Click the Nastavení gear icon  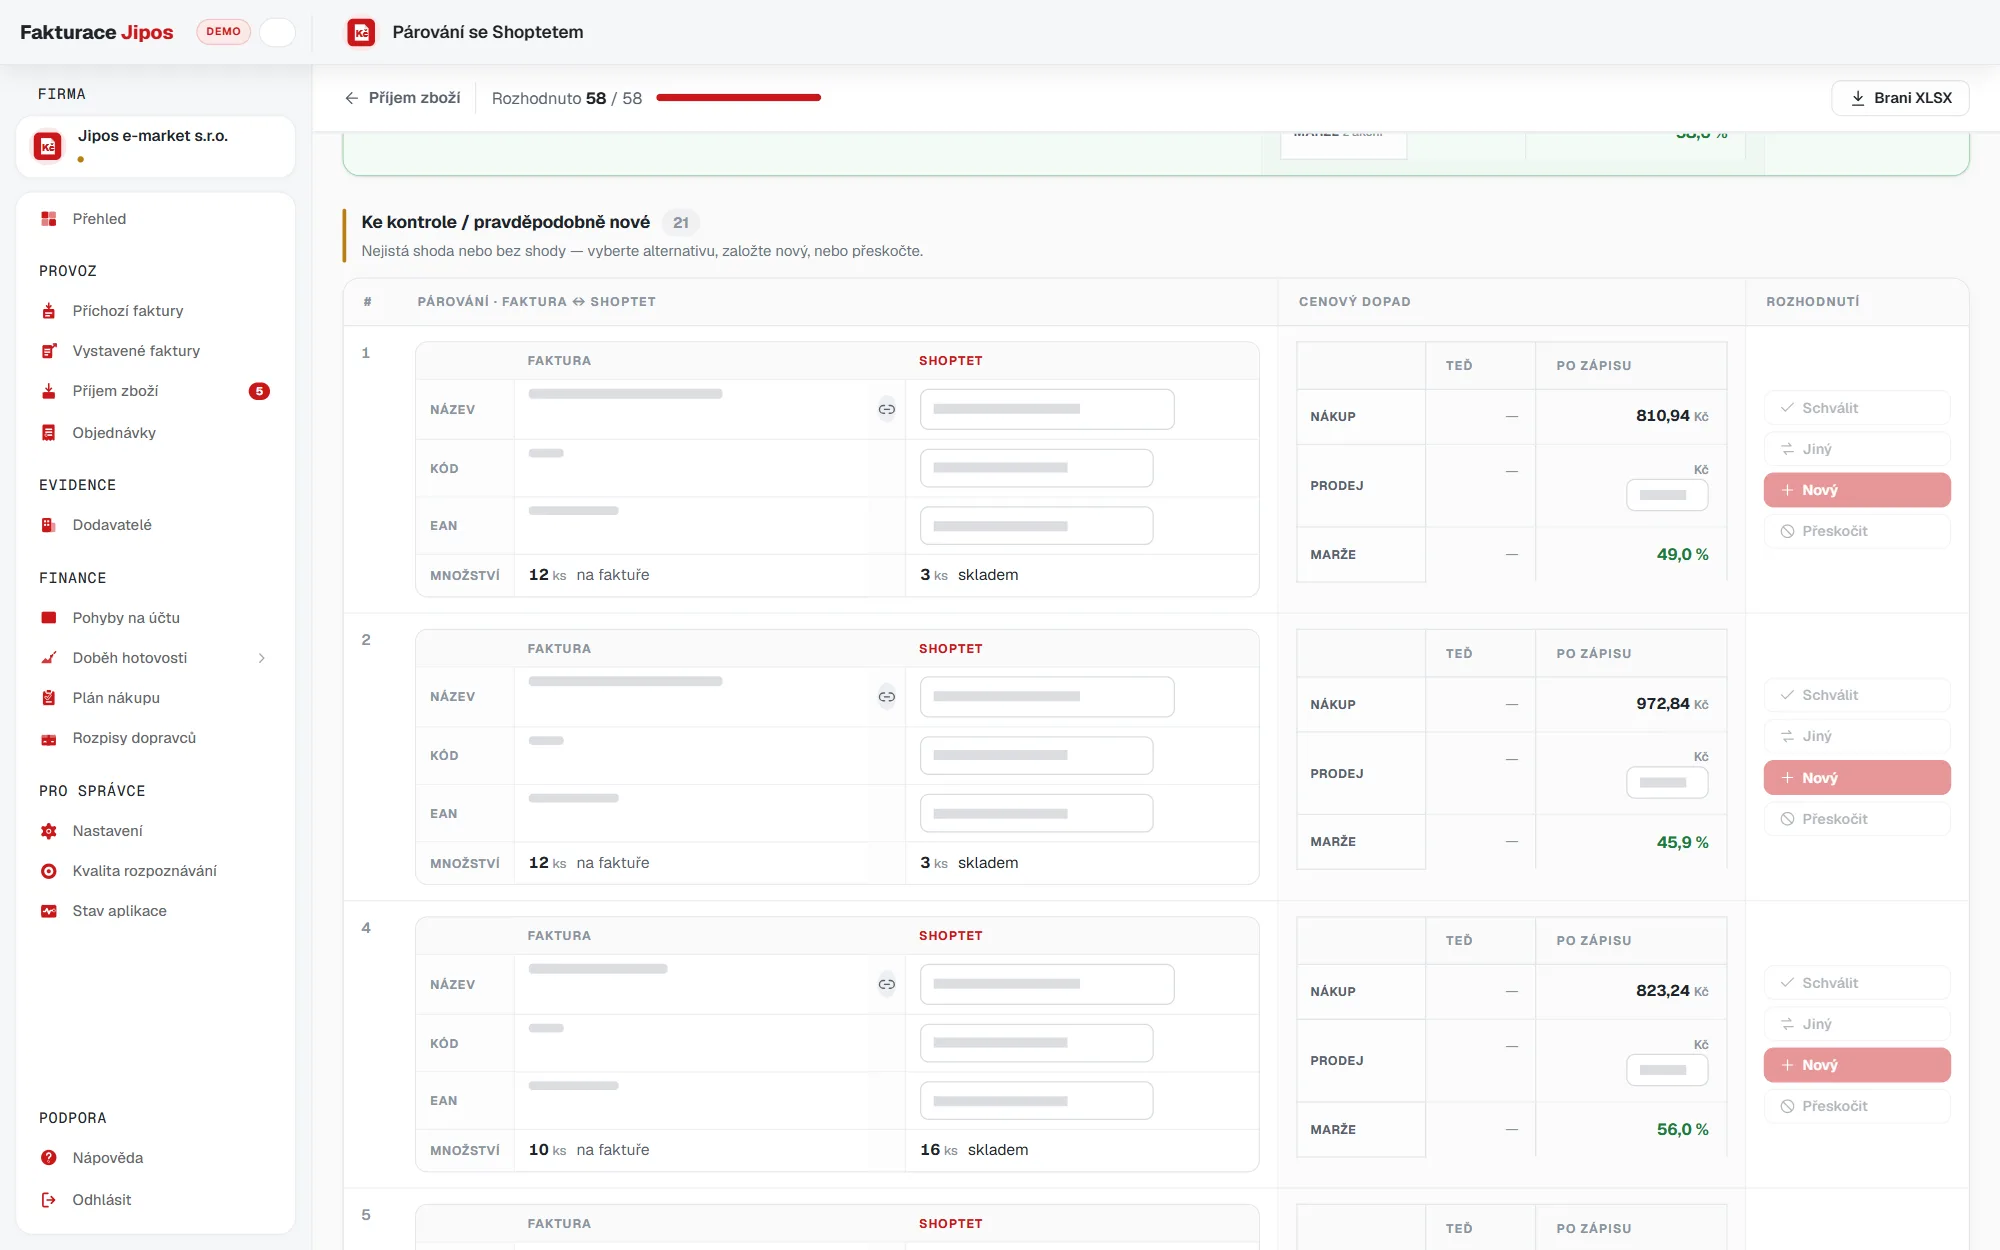click(48, 831)
